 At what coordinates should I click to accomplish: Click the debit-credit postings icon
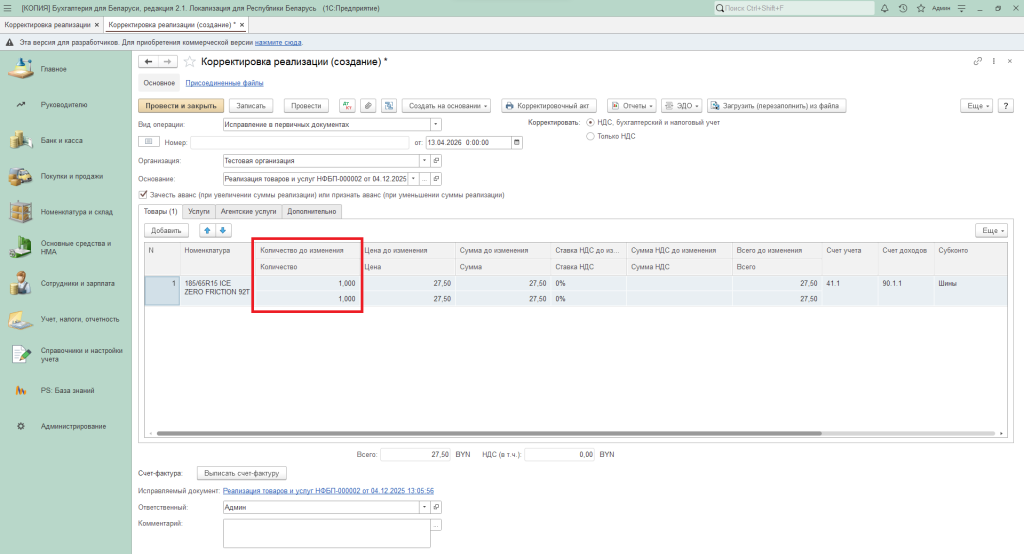347,105
